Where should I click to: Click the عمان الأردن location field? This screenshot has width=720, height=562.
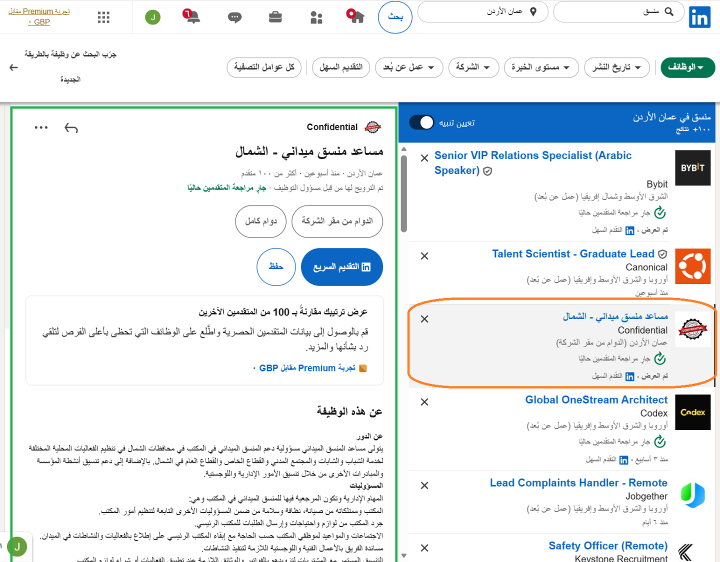click(x=483, y=12)
